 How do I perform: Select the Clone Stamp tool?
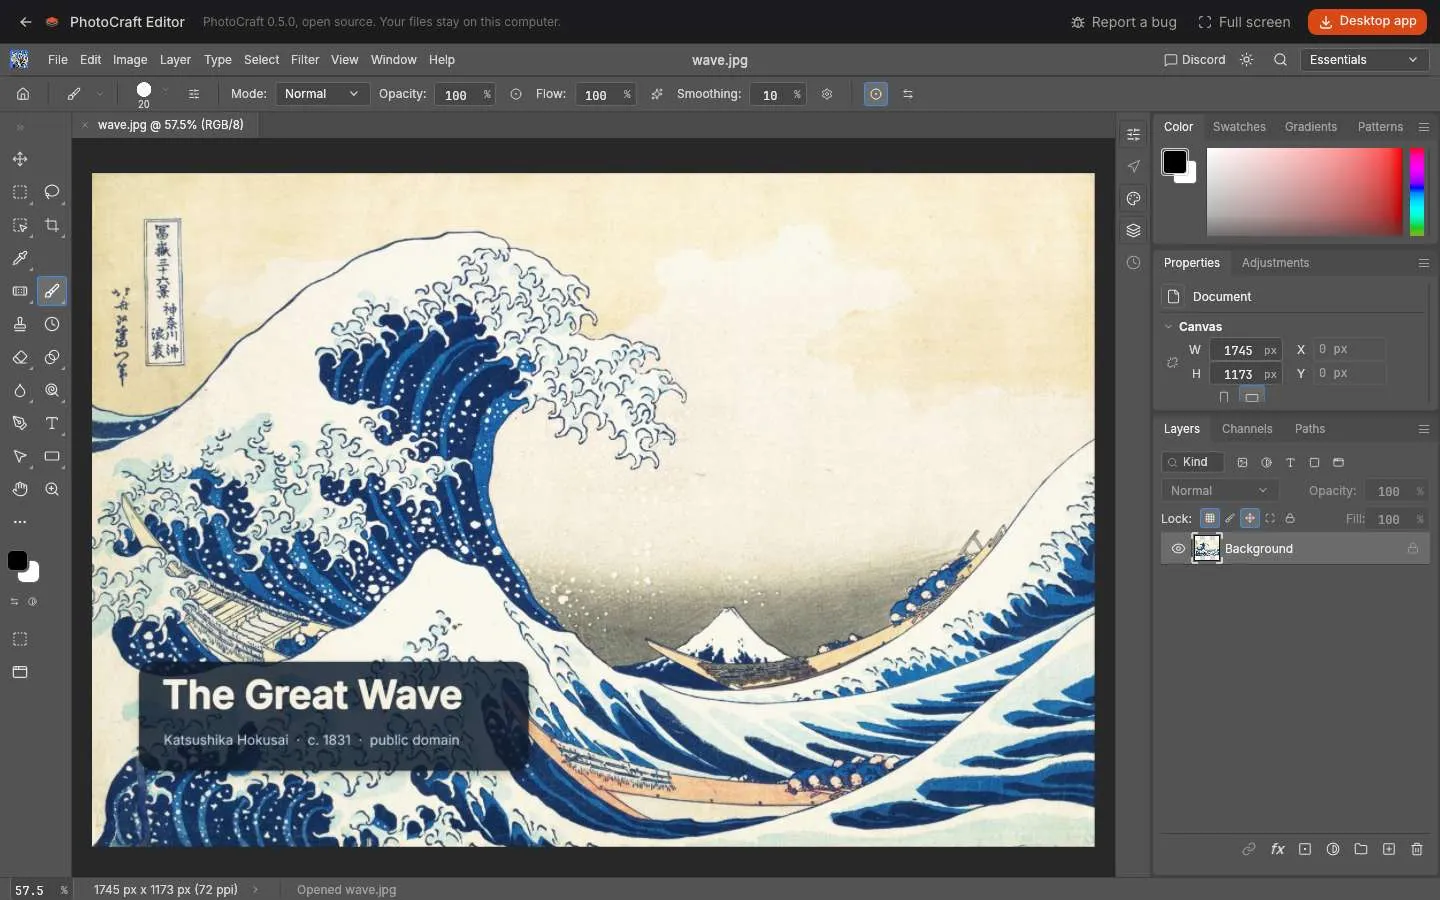tap(20, 324)
